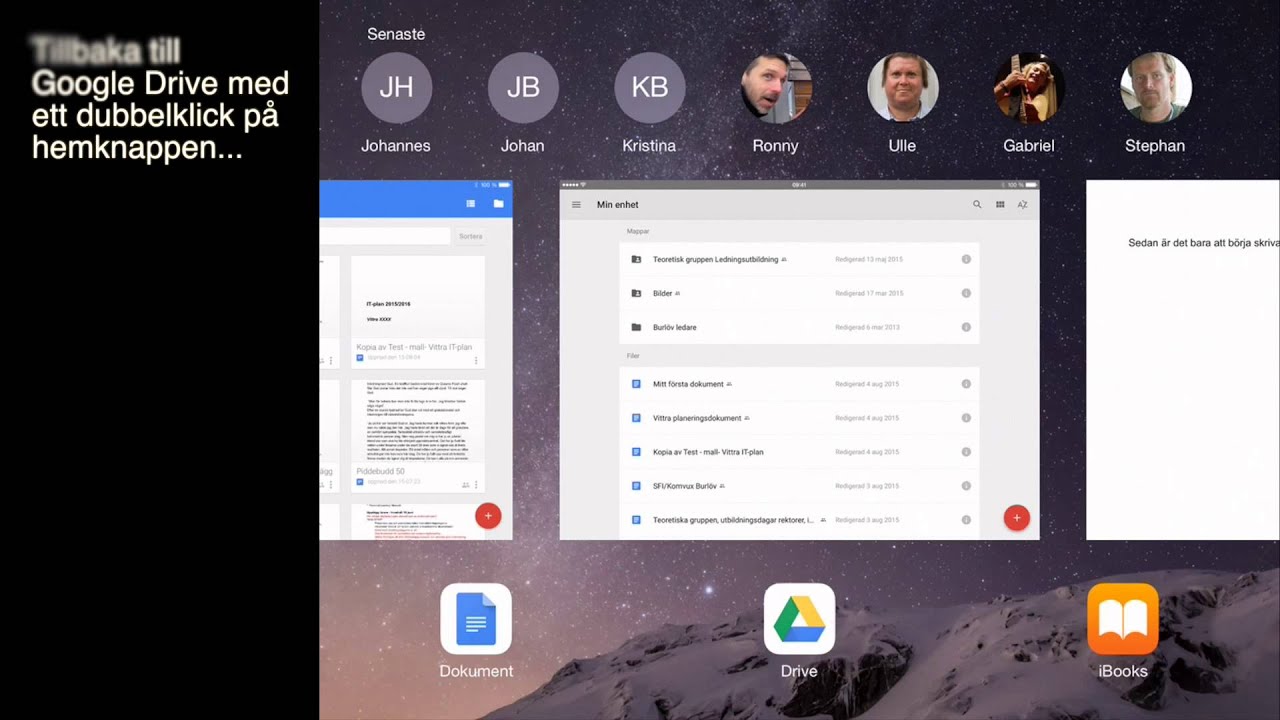The width and height of the screenshot is (1280, 720).
Task: Open Teoretisk gruppen Ledningsutbildning folder
Action: 799,259
